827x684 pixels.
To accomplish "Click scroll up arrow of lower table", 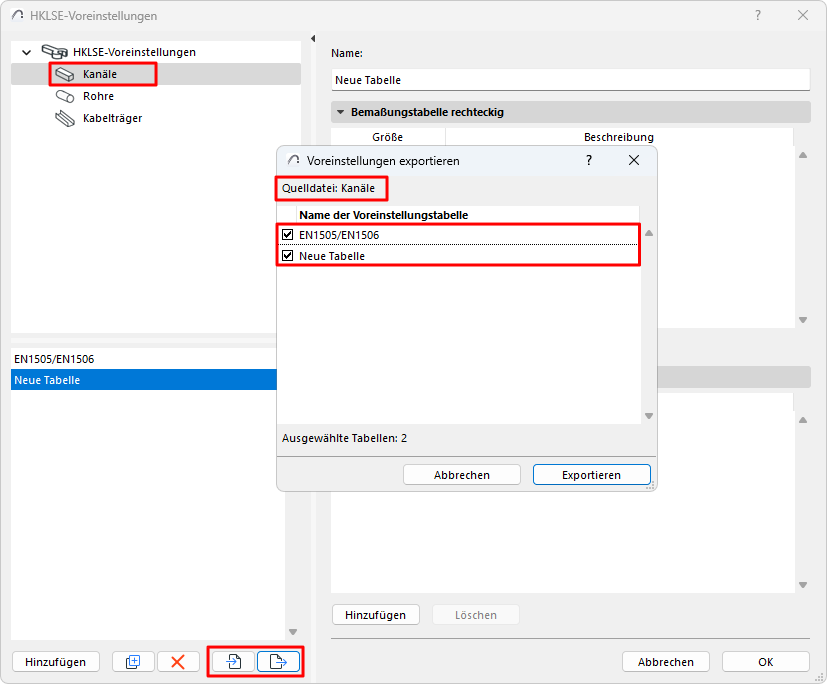I will [803, 420].
